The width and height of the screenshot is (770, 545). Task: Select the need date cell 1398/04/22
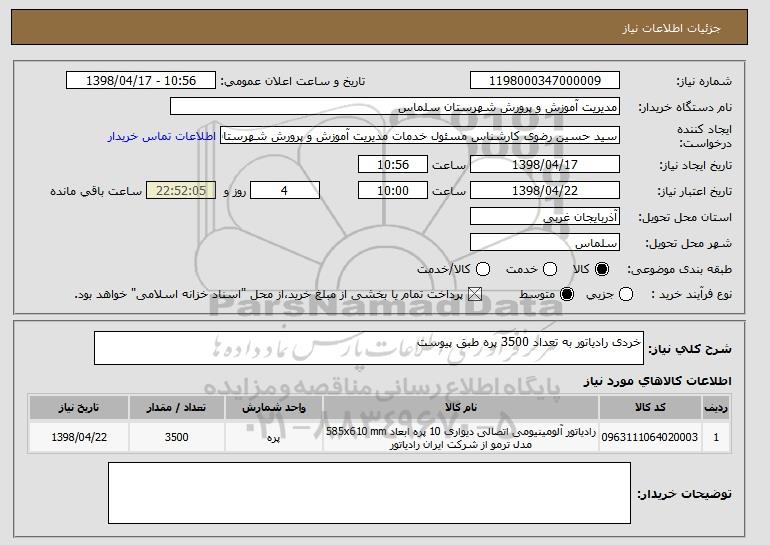pyautogui.click(x=79, y=437)
